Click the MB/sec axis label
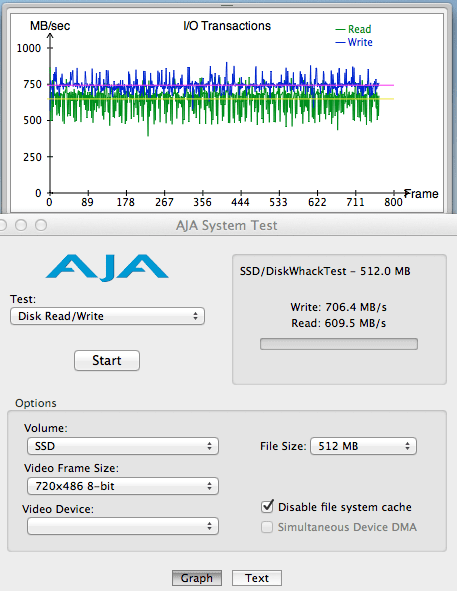 pyautogui.click(x=50, y=26)
